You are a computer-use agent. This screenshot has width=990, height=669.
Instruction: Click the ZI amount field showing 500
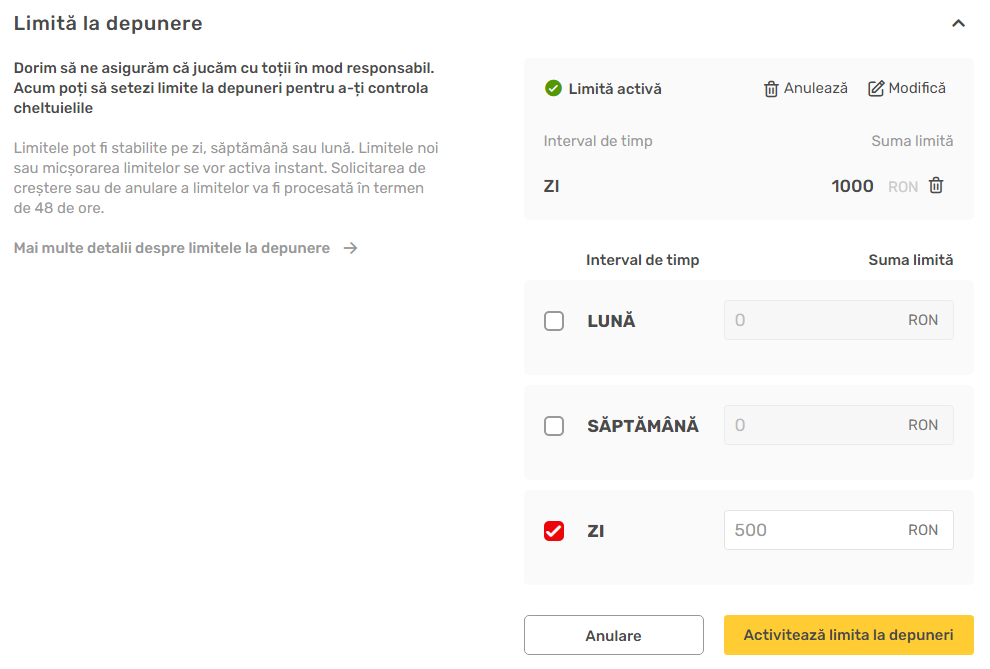[838, 530]
